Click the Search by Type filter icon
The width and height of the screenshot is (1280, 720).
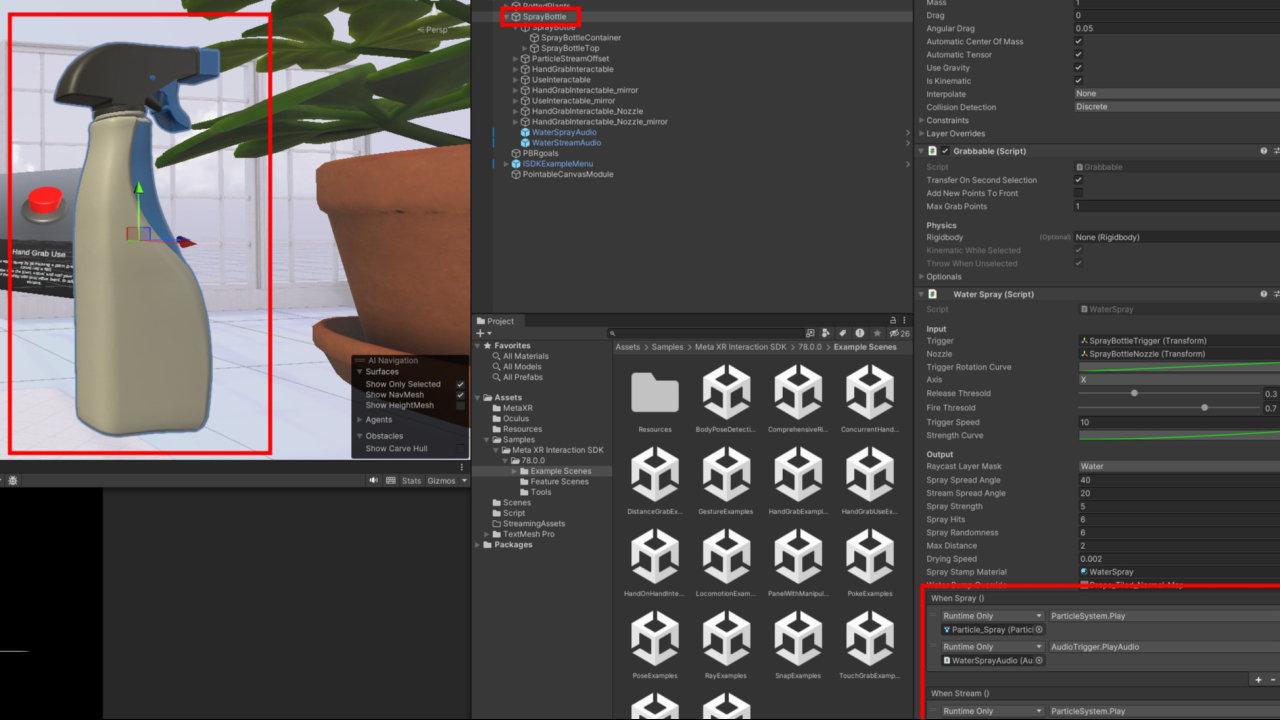[x=826, y=333]
